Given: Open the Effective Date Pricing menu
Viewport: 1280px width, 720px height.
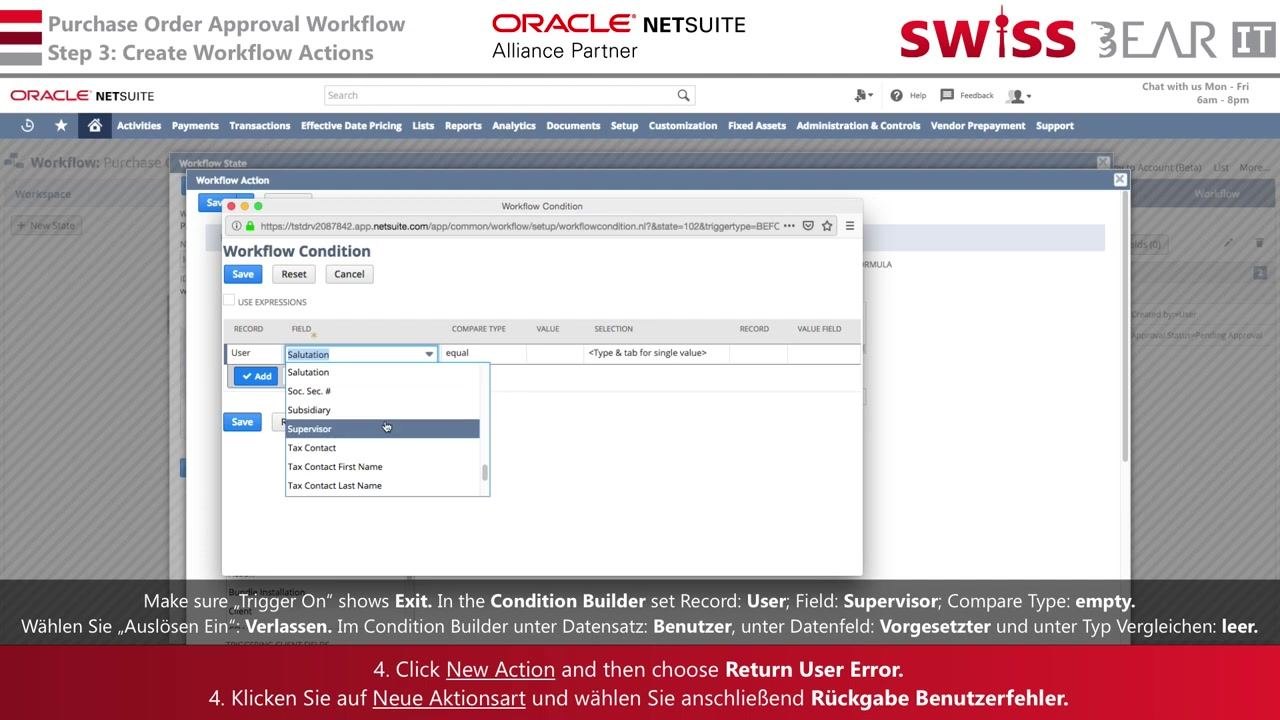Looking at the screenshot, I should (x=351, y=126).
